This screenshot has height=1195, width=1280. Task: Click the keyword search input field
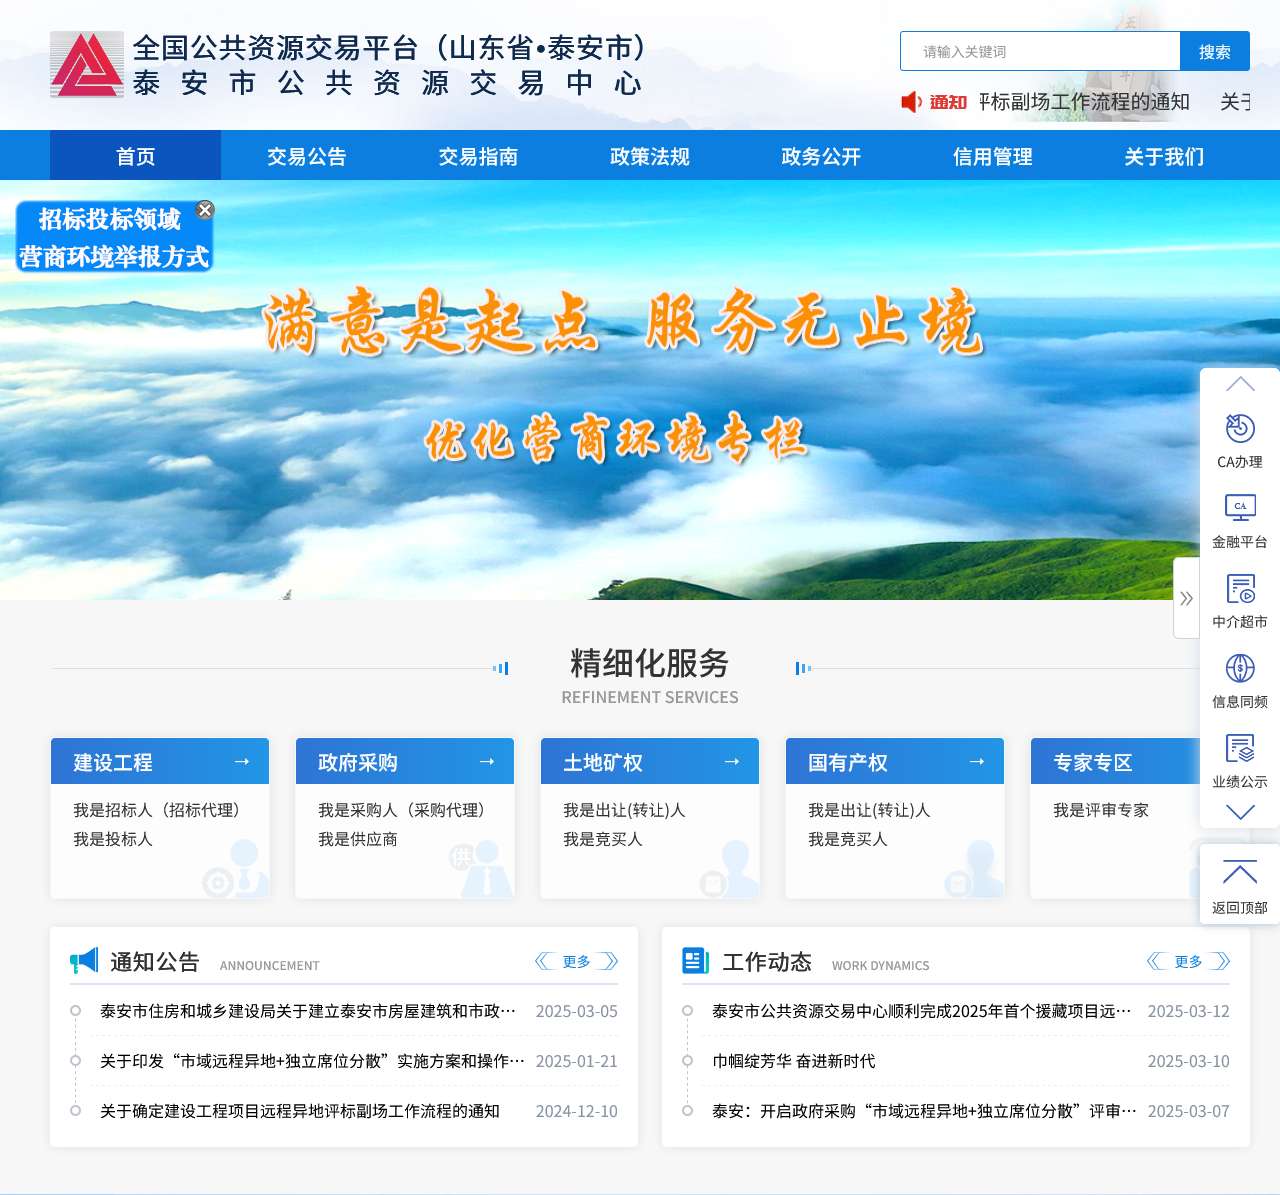click(x=1040, y=51)
